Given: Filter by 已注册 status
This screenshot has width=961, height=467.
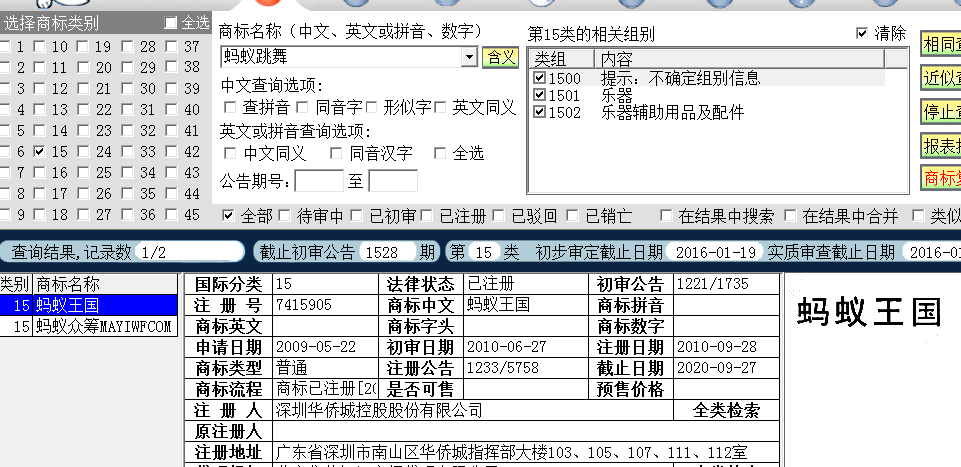Looking at the screenshot, I should point(427,216).
